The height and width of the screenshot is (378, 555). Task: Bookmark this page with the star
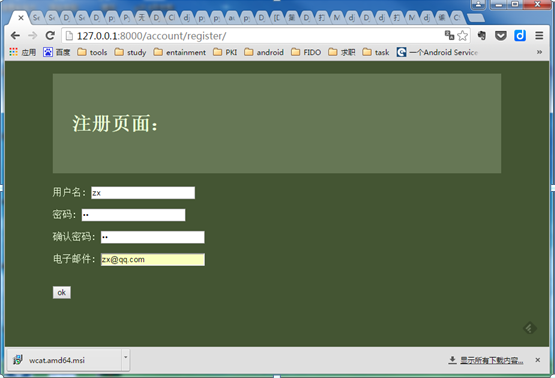[x=462, y=35]
